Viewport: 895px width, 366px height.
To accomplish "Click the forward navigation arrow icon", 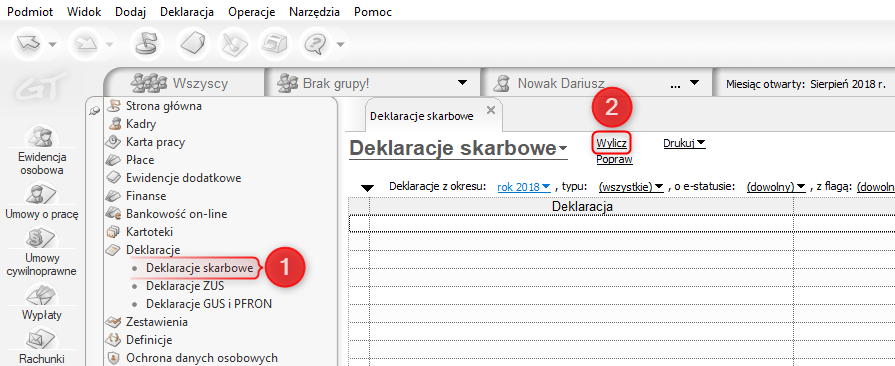I will [x=87, y=43].
